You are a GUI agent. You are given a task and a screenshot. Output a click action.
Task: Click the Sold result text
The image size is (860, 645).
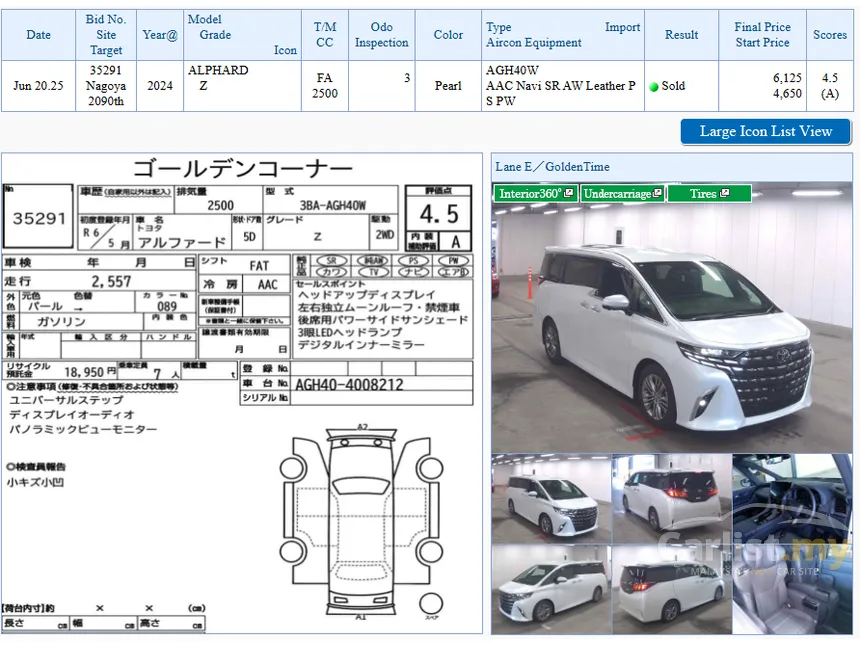pos(674,86)
